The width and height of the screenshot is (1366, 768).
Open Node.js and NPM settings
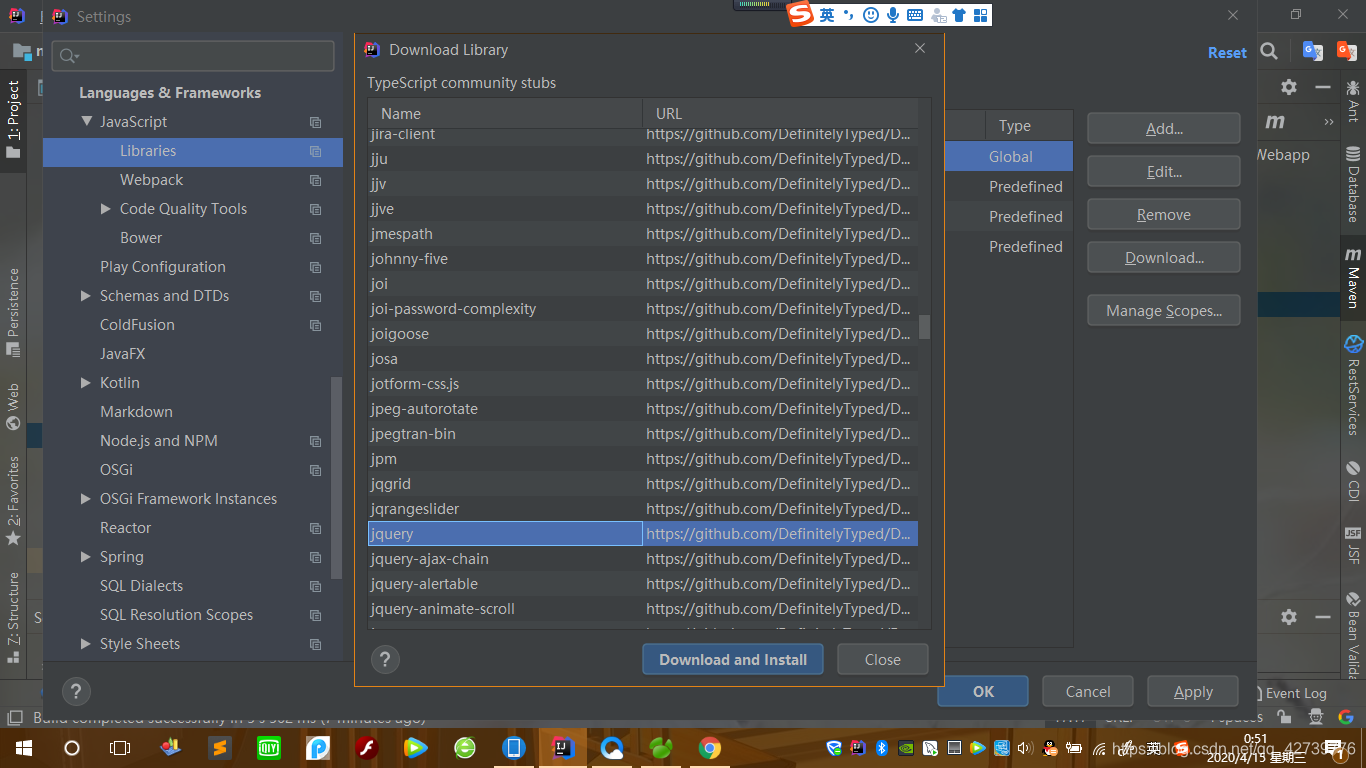tap(159, 441)
